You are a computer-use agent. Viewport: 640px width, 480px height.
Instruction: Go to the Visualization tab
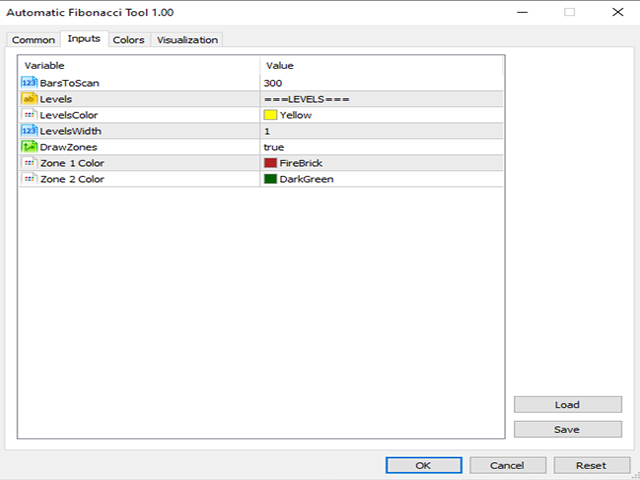click(x=187, y=40)
